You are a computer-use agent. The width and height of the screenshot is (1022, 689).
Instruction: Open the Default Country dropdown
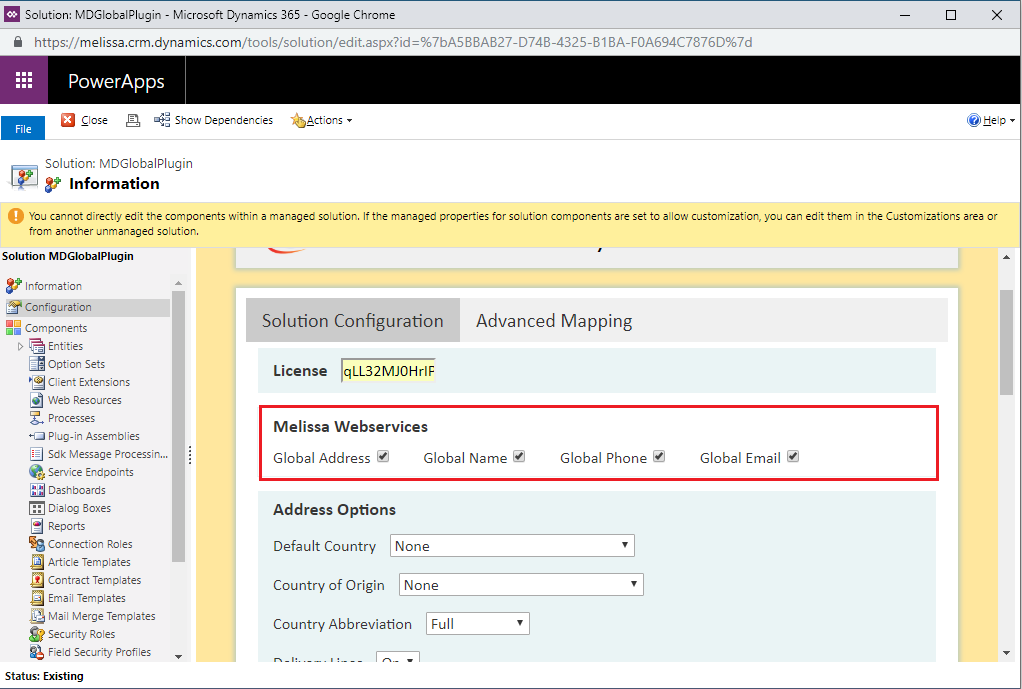pos(512,546)
